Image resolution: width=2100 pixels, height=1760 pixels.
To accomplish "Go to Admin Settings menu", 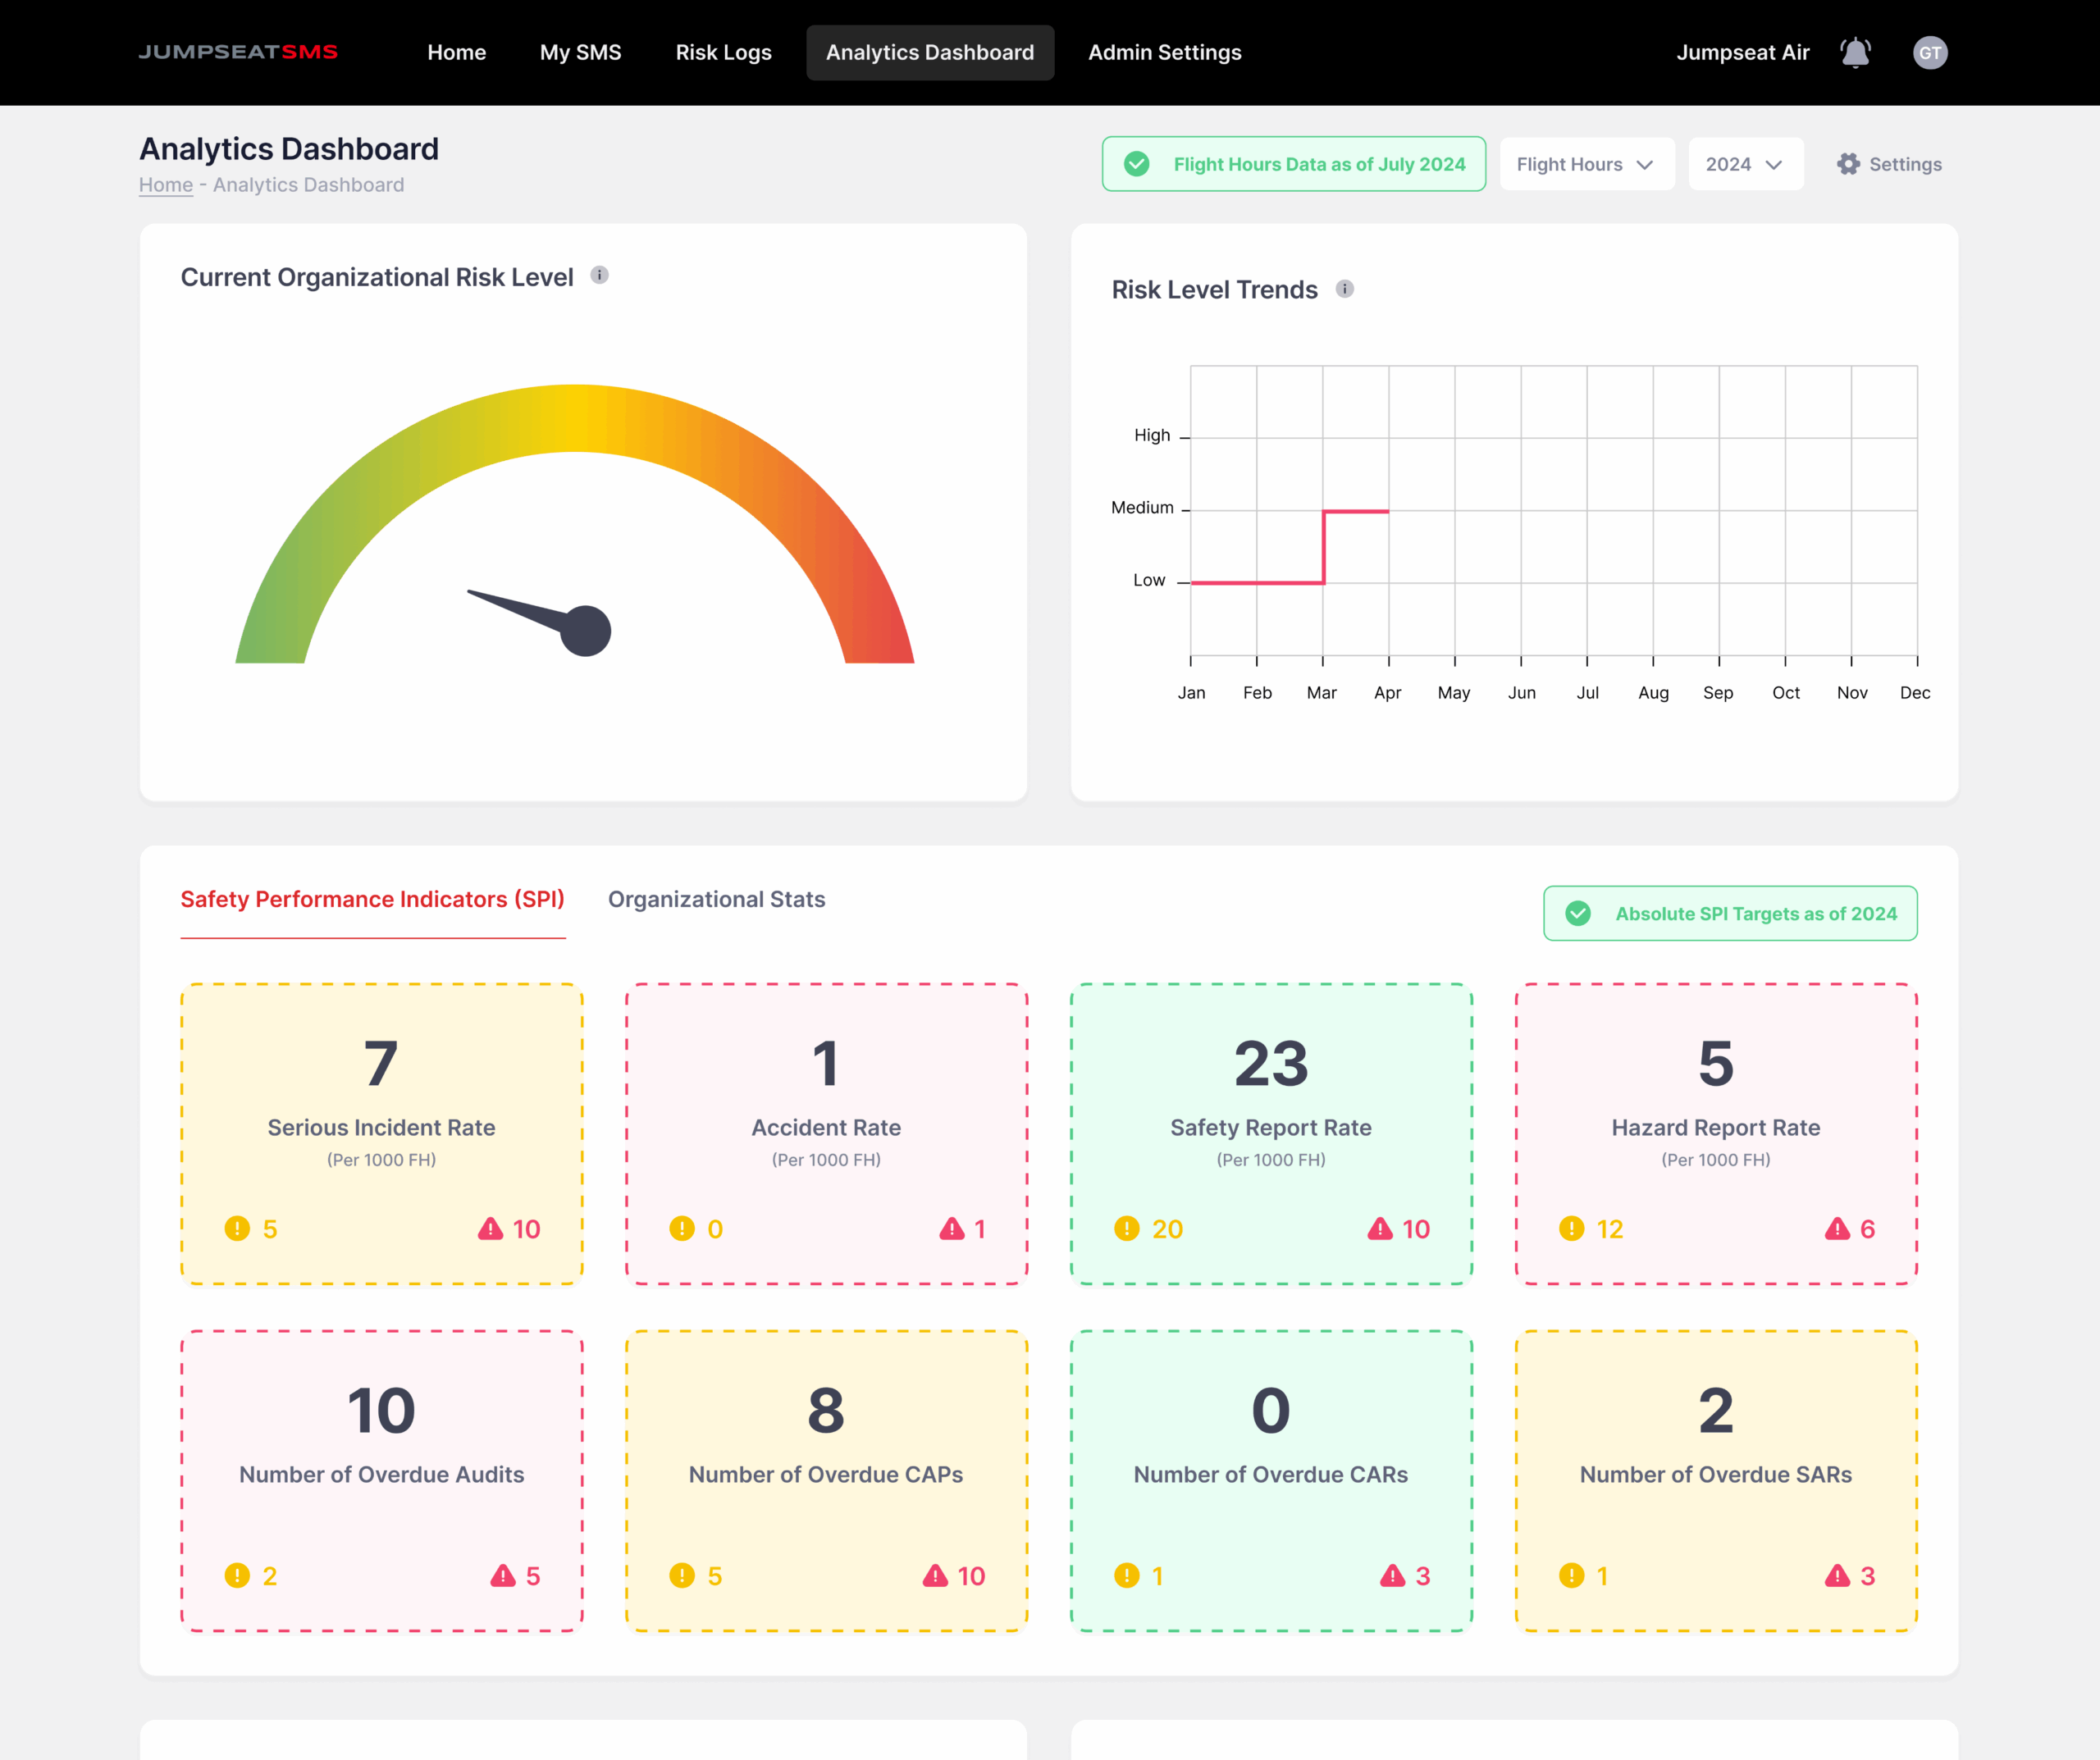I will tap(1164, 52).
